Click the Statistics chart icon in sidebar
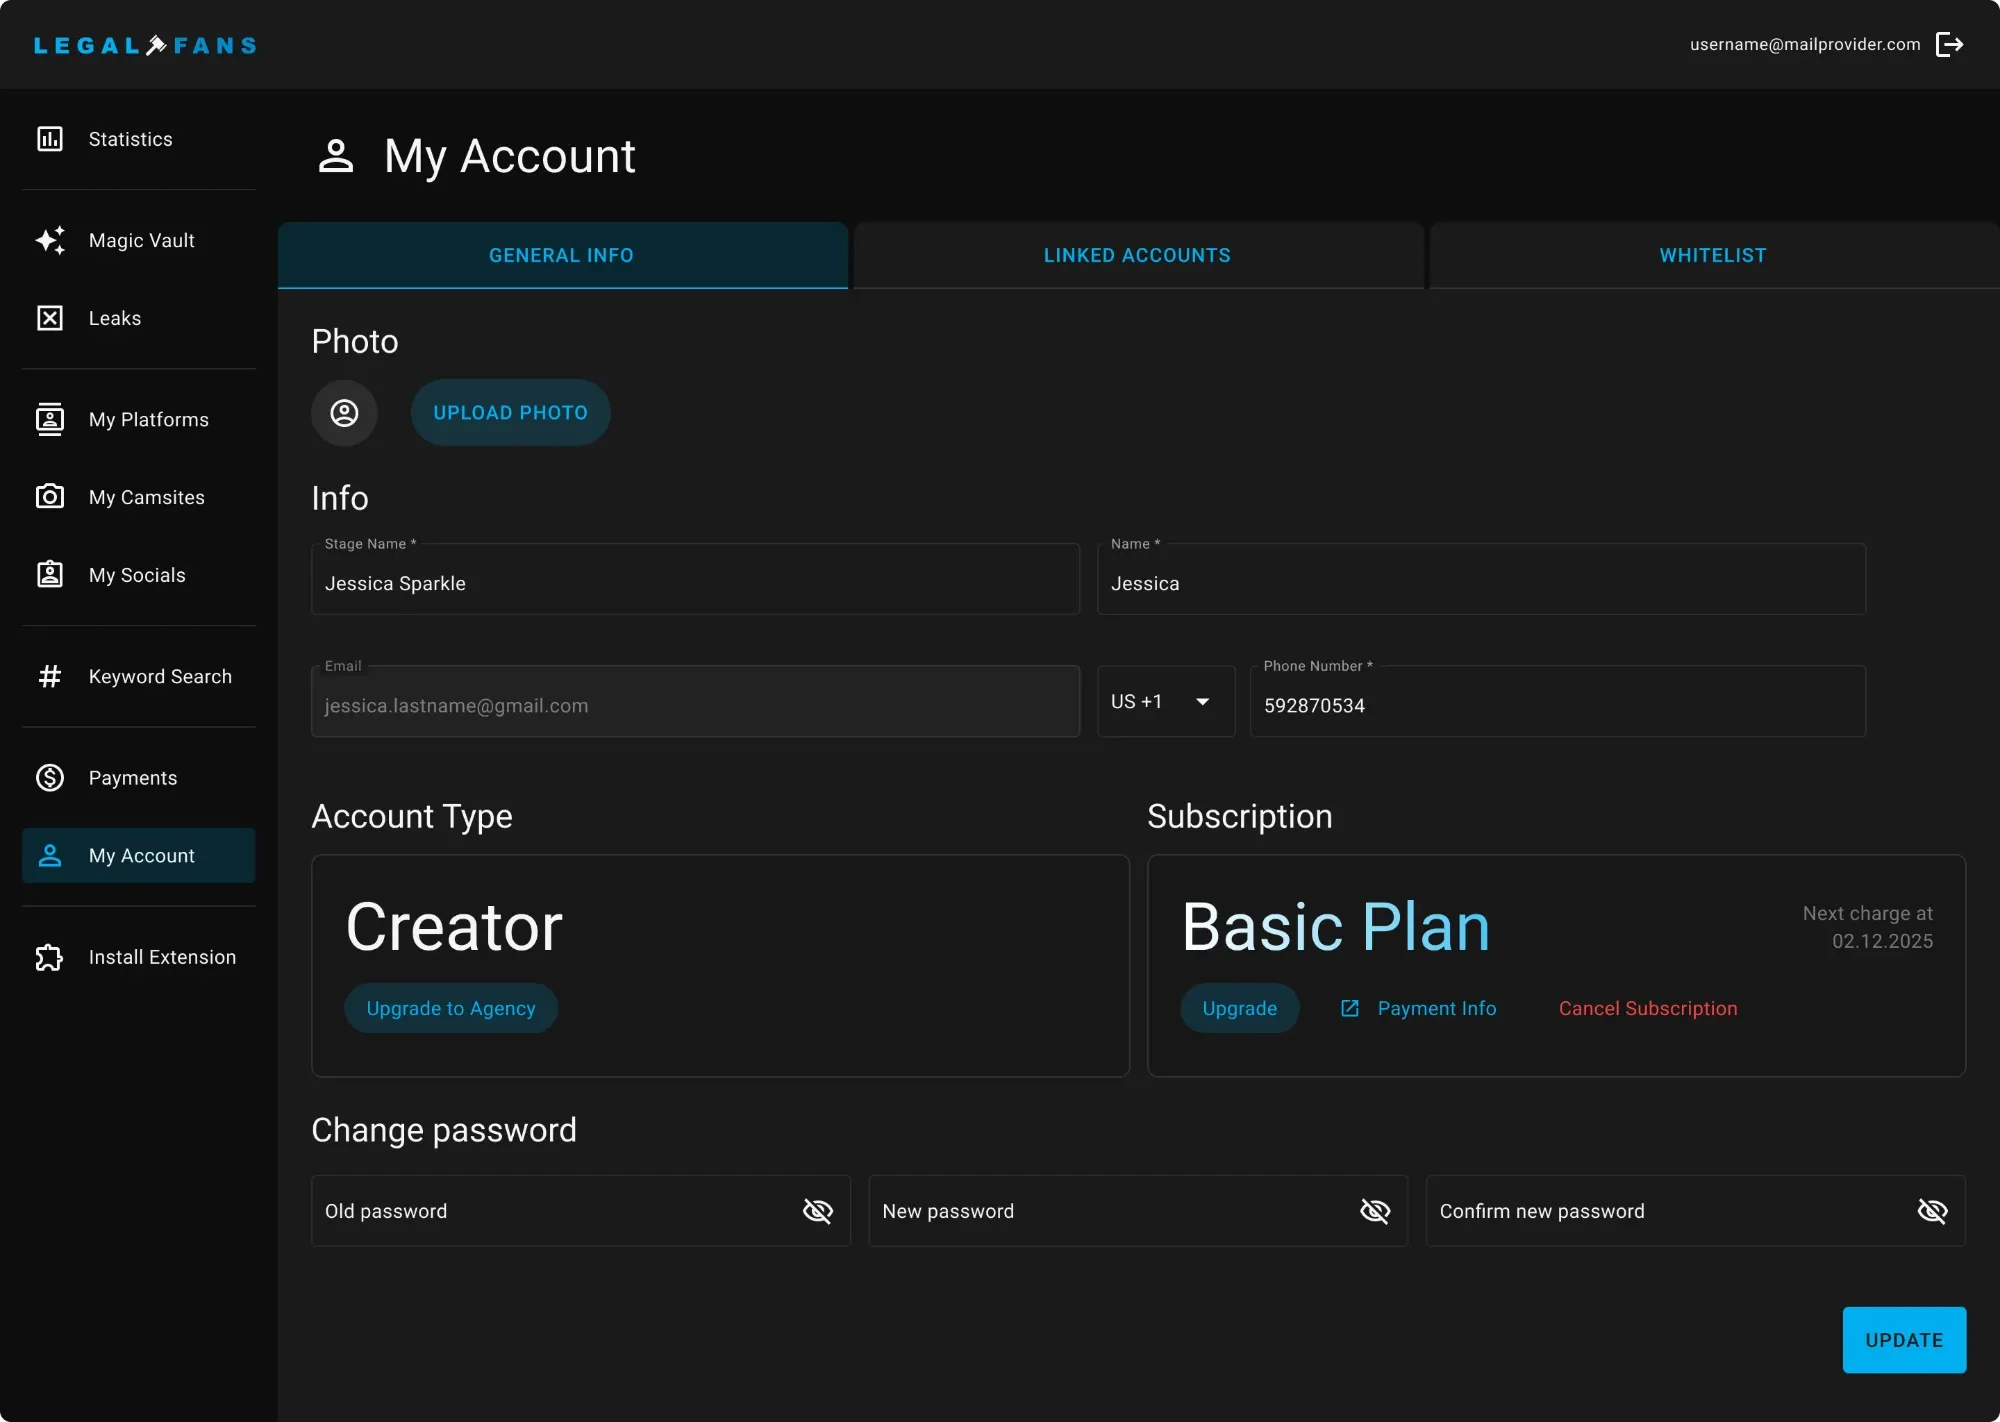 tap(50, 139)
